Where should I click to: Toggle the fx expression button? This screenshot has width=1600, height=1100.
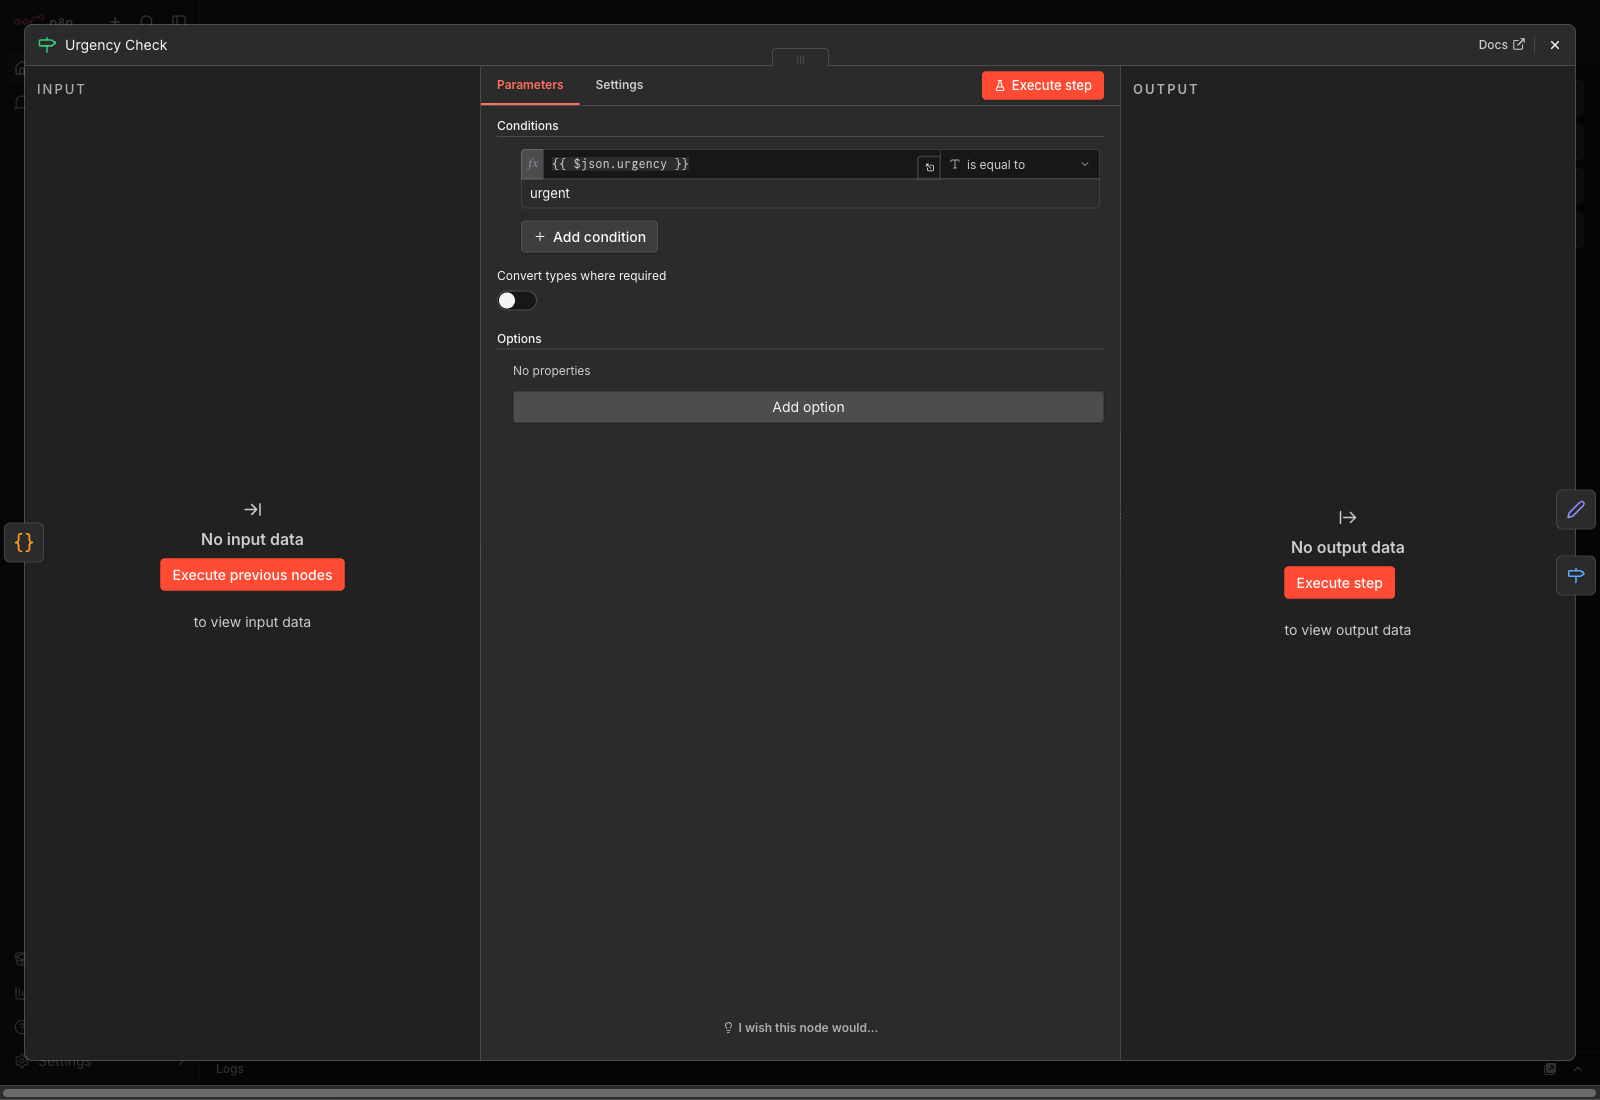coord(533,164)
